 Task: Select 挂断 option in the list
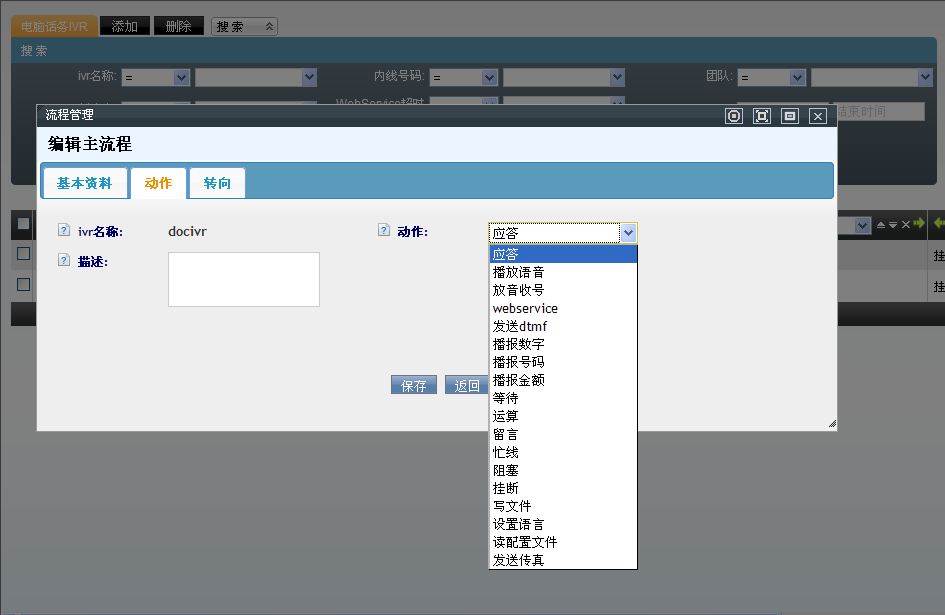pyautogui.click(x=506, y=488)
